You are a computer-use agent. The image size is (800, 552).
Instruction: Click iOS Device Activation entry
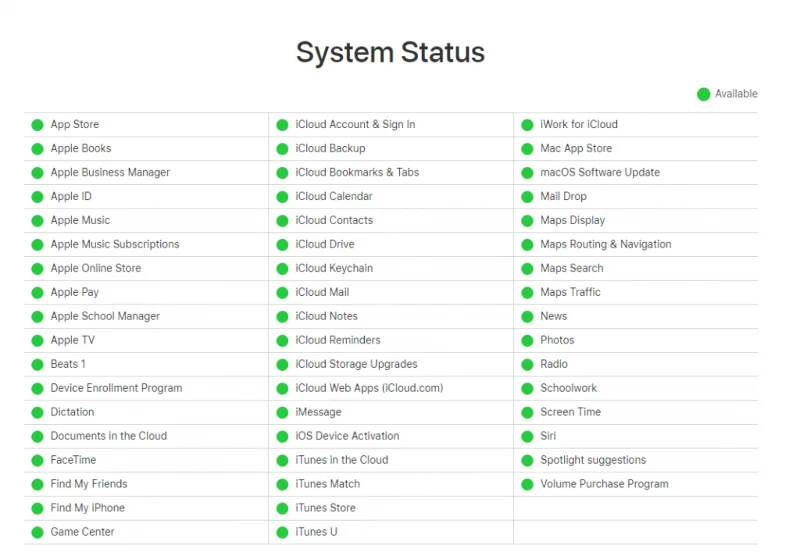(x=347, y=436)
